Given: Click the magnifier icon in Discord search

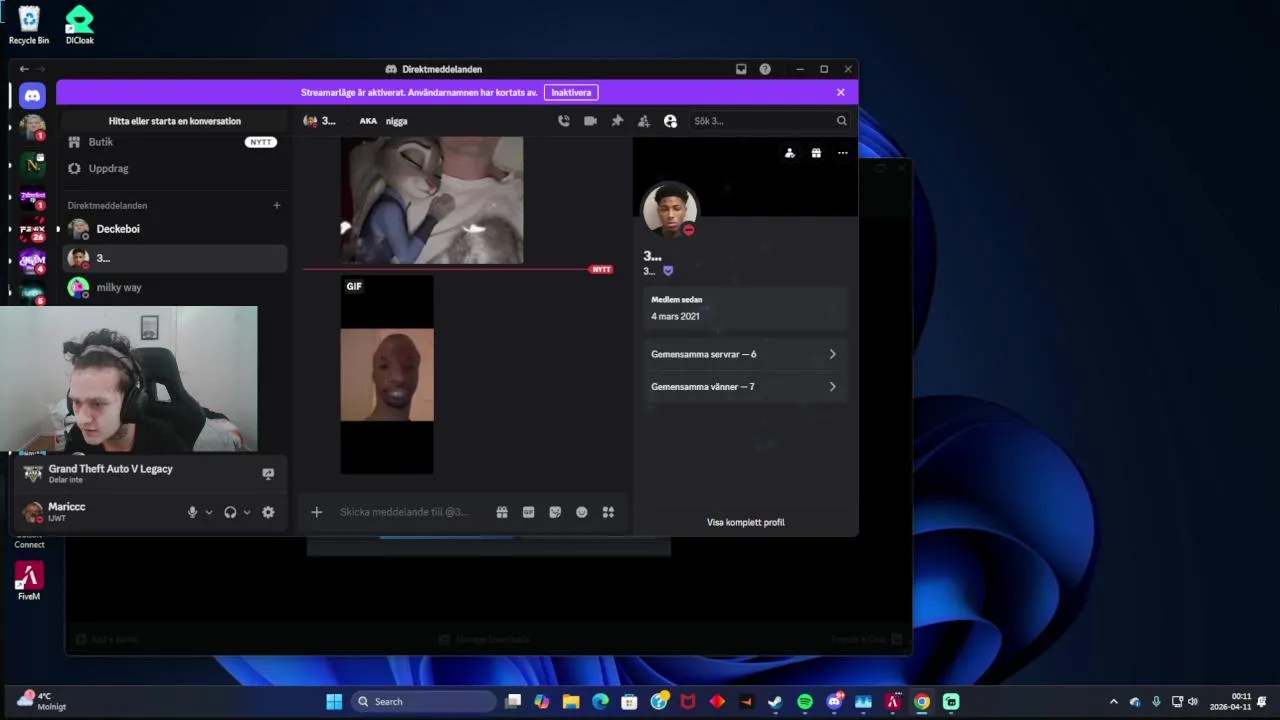Looking at the screenshot, I should (x=841, y=121).
